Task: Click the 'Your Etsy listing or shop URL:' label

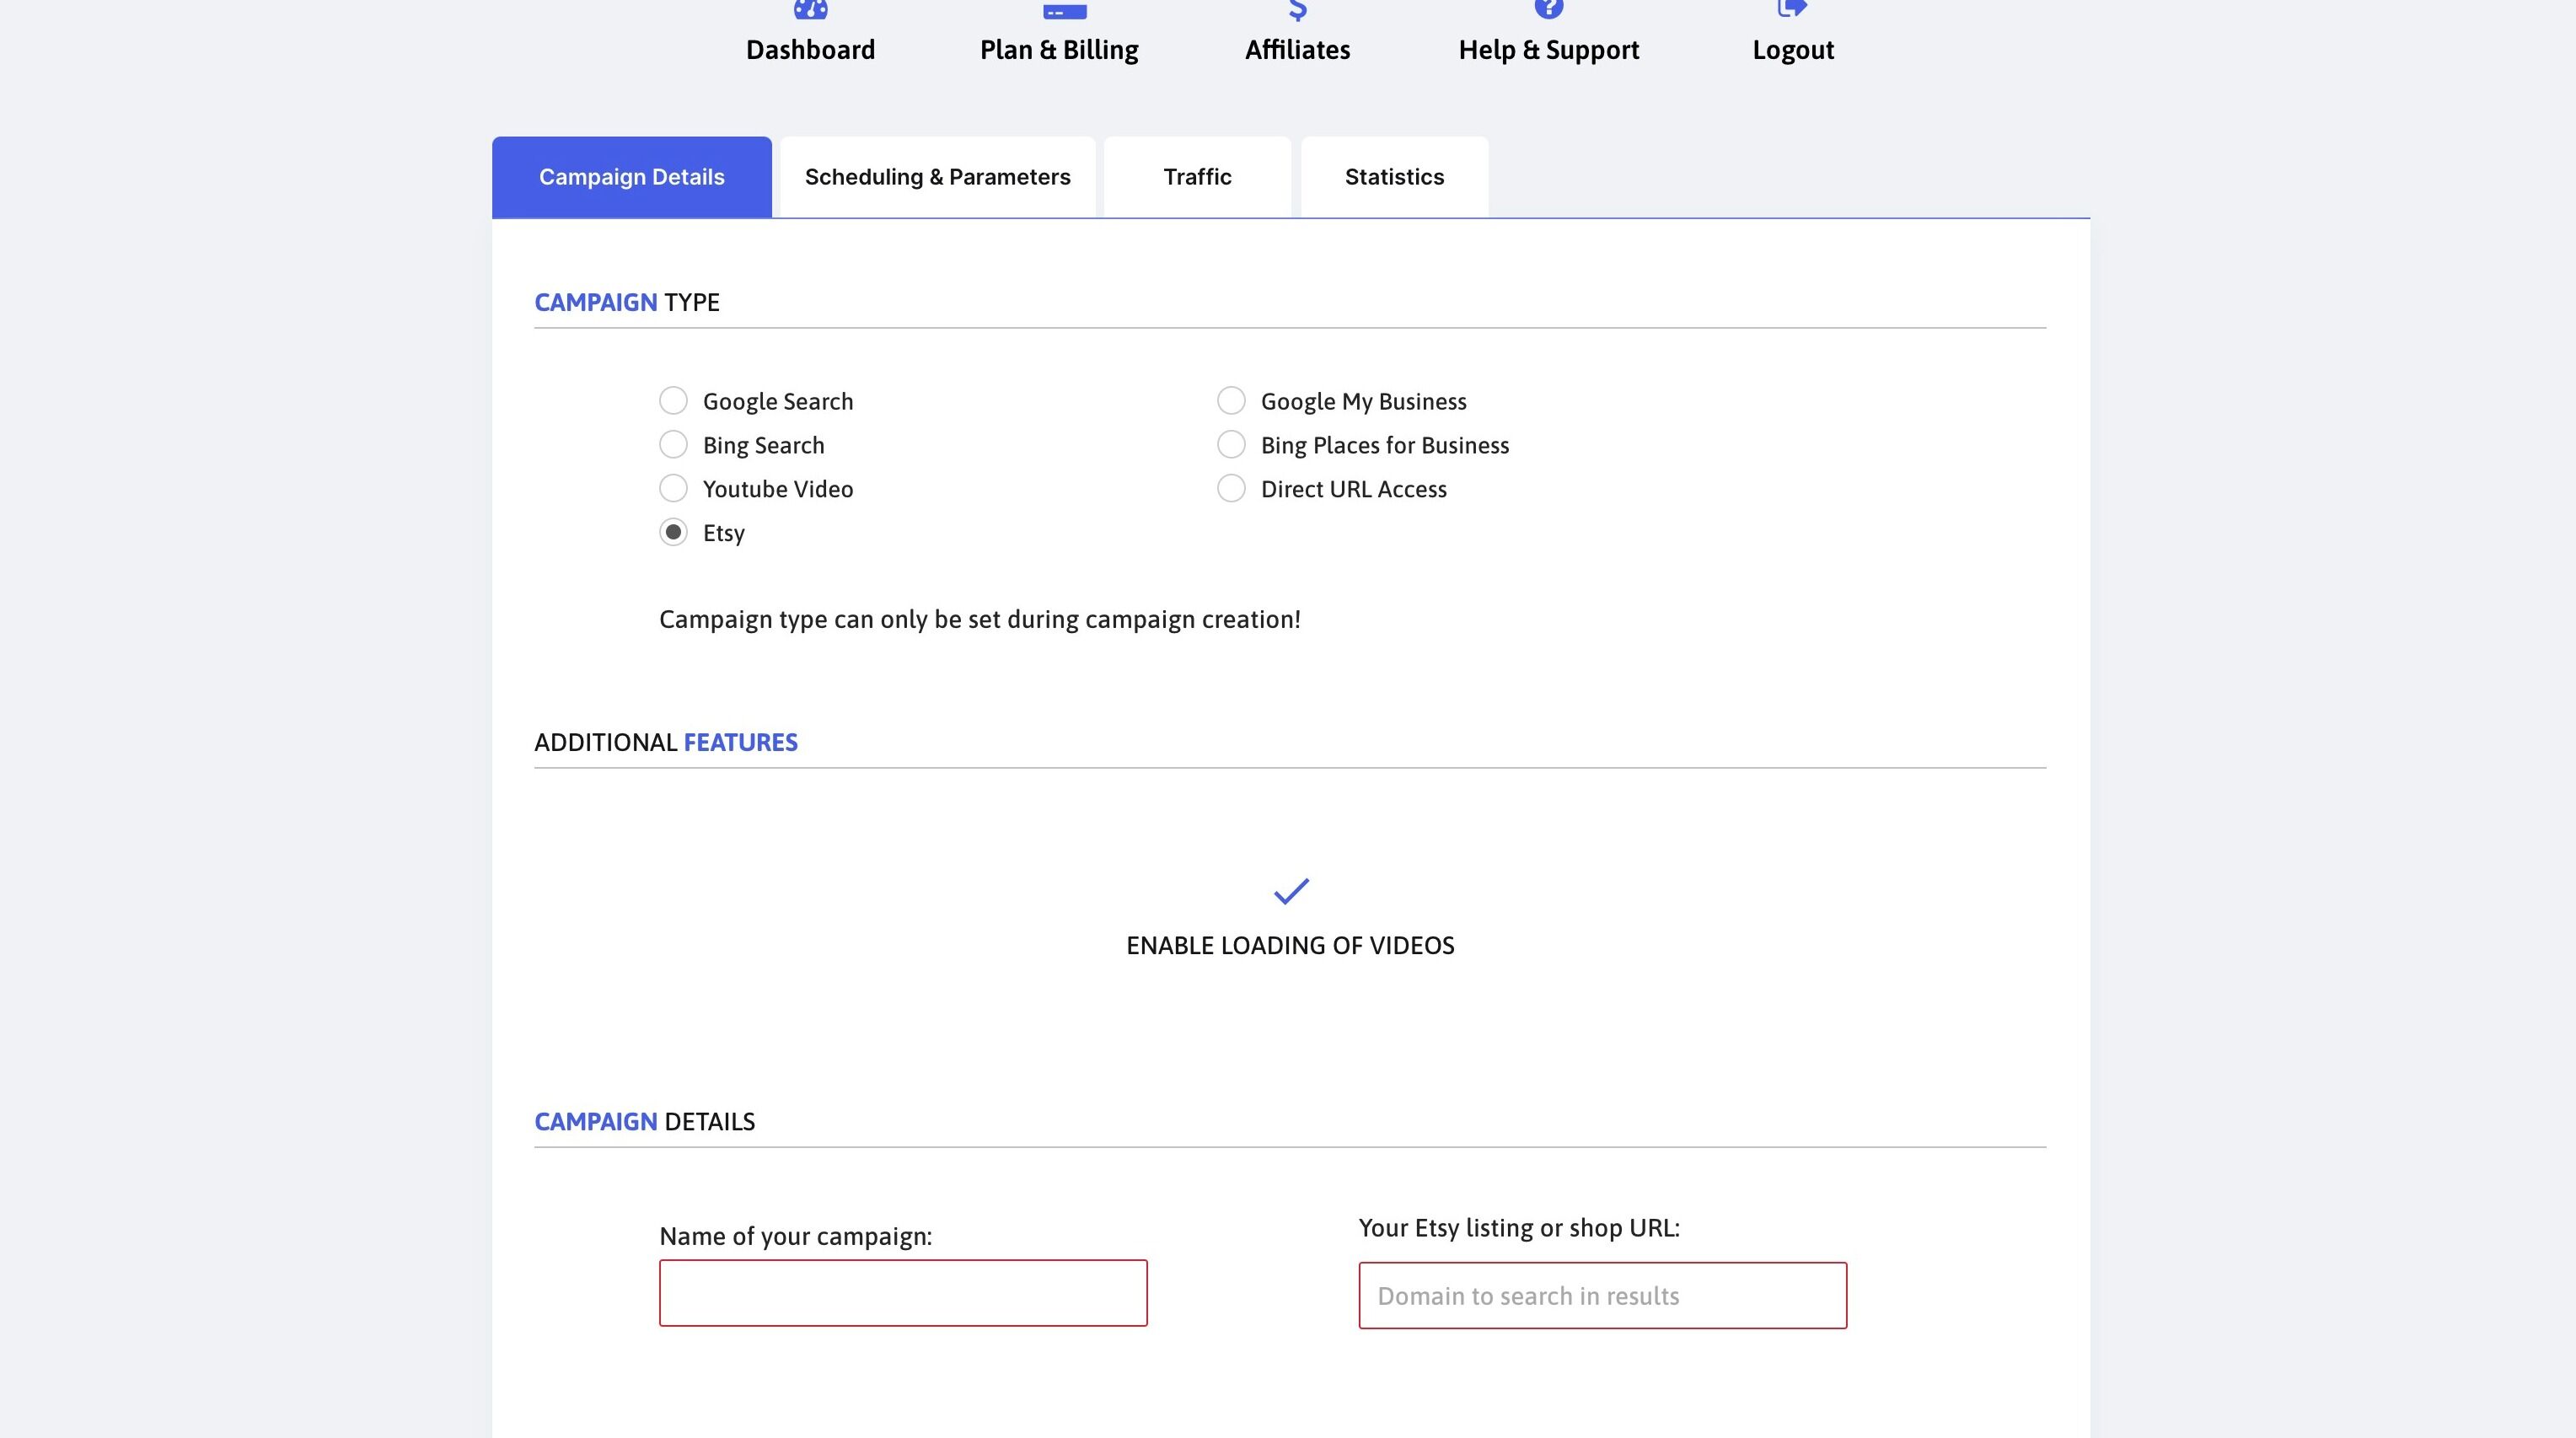Action: pyautogui.click(x=1519, y=1228)
